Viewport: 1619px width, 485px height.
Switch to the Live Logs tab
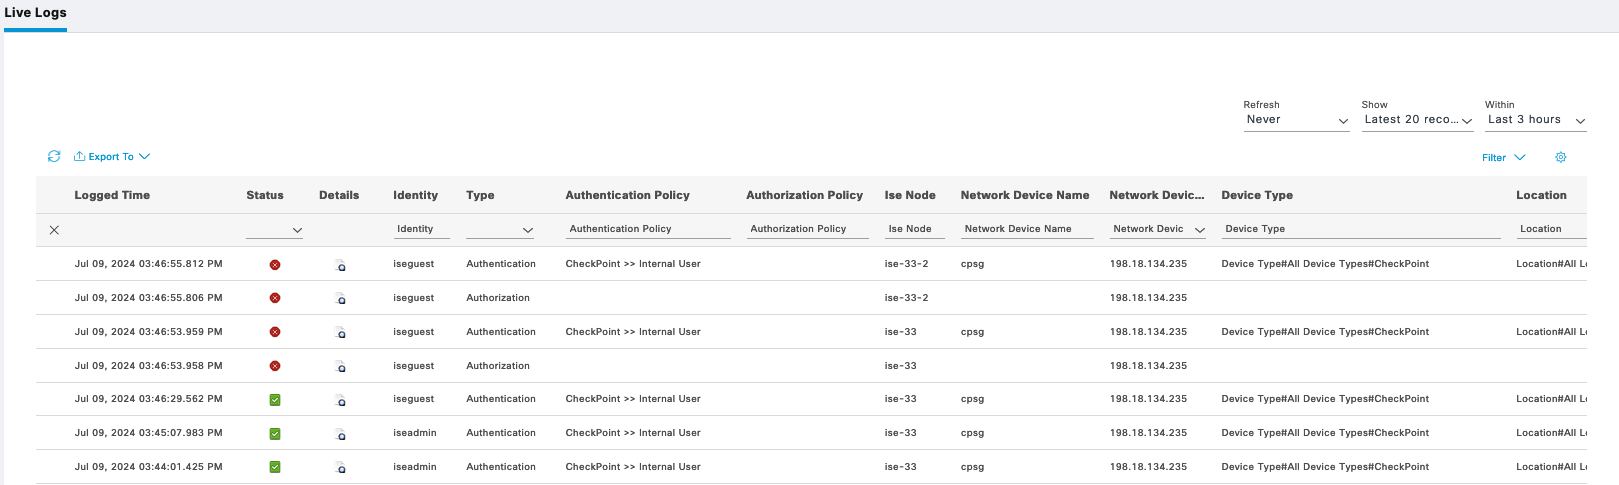35,13
